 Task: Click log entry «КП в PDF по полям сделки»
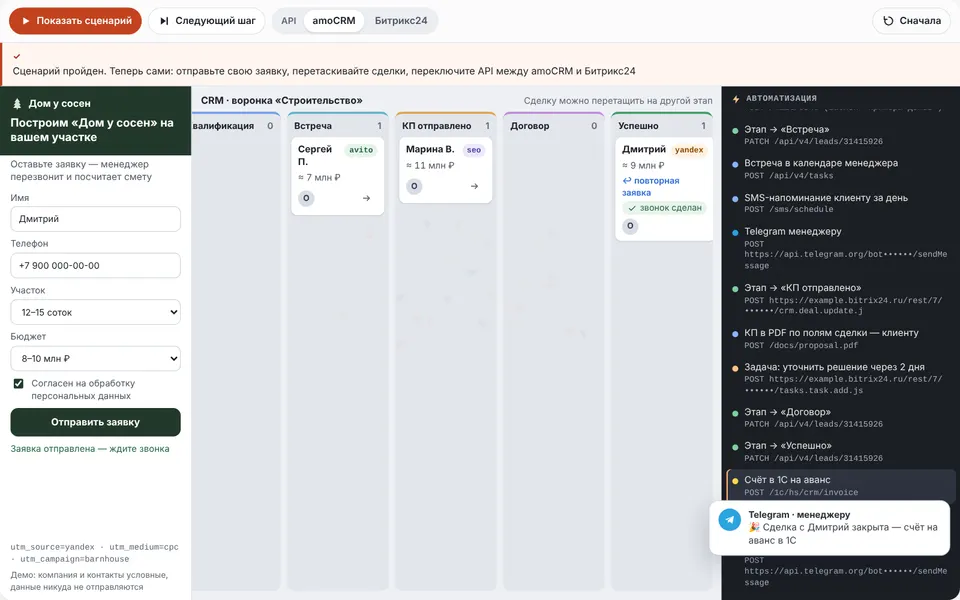pyautogui.click(x=840, y=339)
